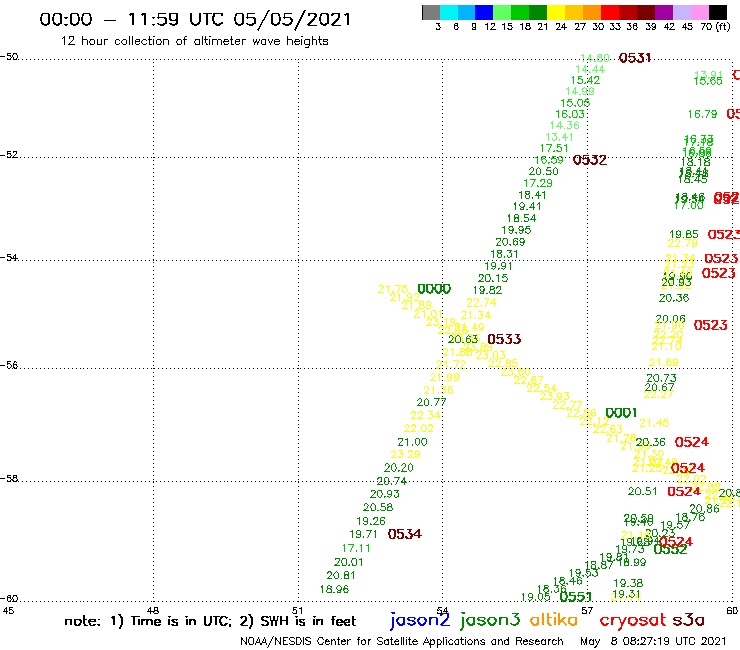Viewport: 740px width, 650px height.
Task: Click the 'altika' satellite legend label
Action: click(554, 620)
